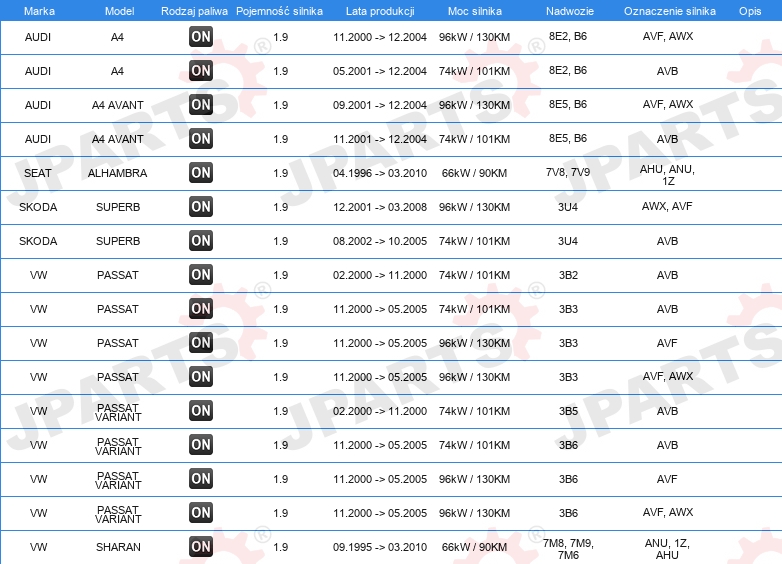The width and height of the screenshot is (782, 564).
Task: Click the engine codes AHU, ANU, 1Z
Action: [x=668, y=175]
